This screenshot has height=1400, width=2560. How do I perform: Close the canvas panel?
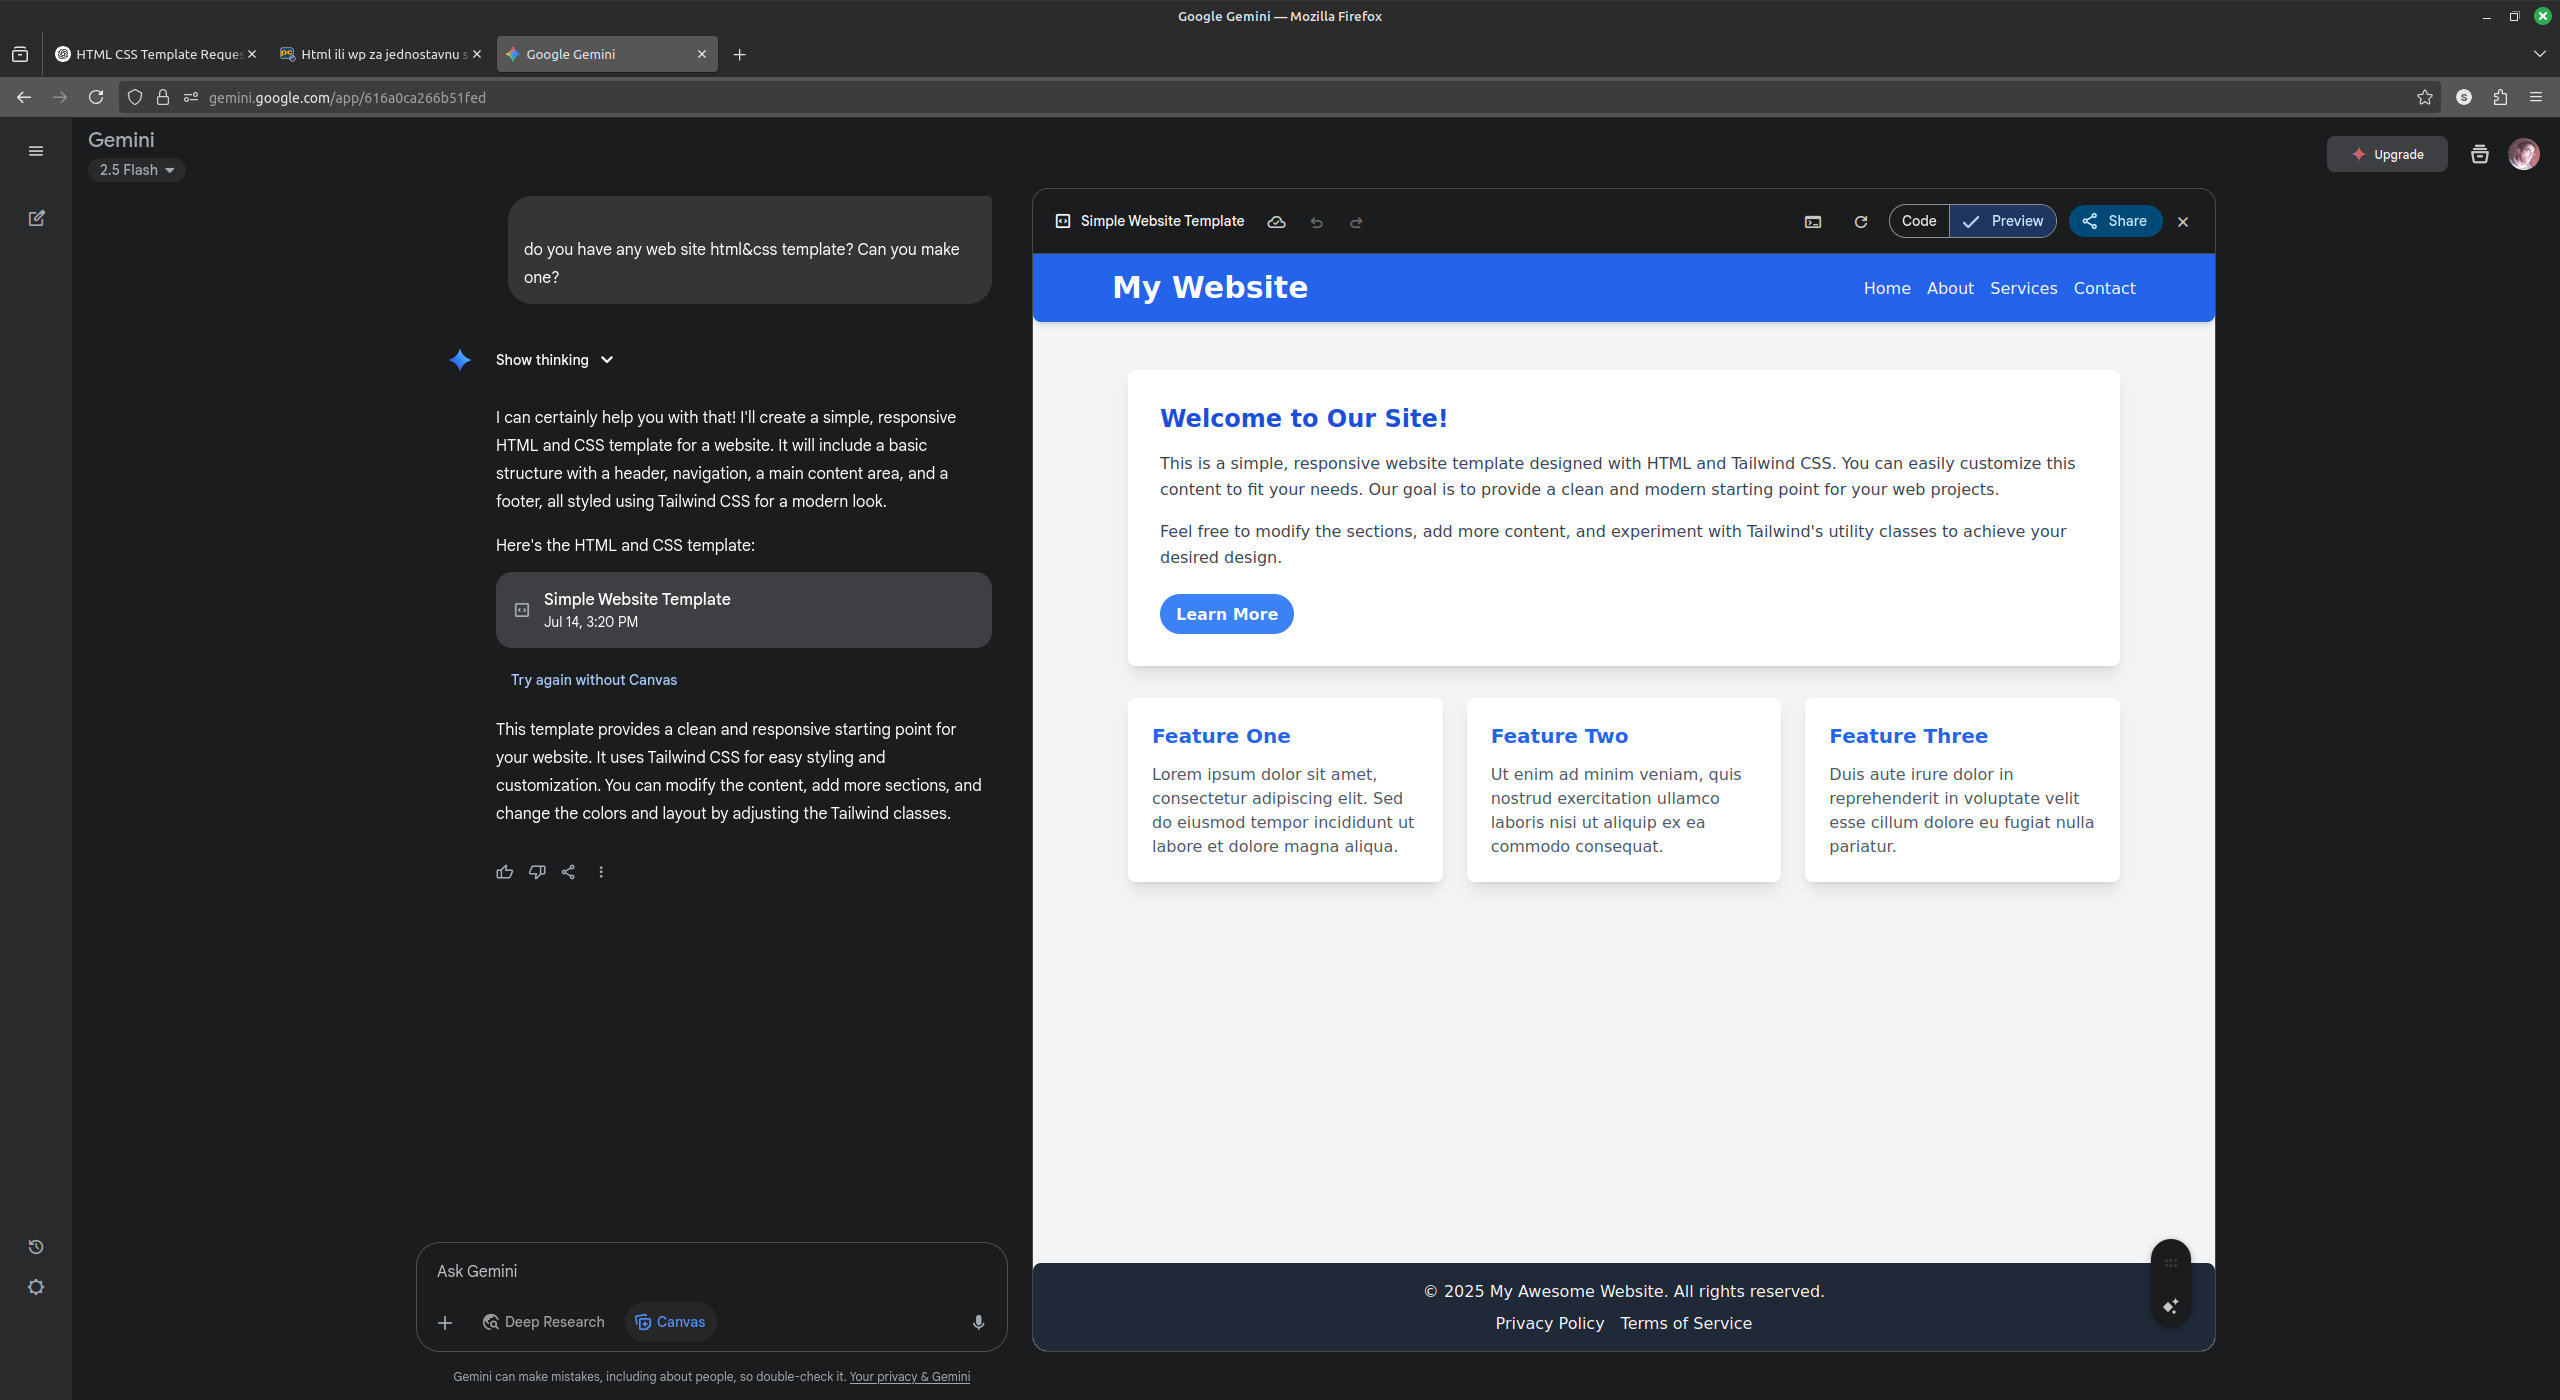(2183, 222)
